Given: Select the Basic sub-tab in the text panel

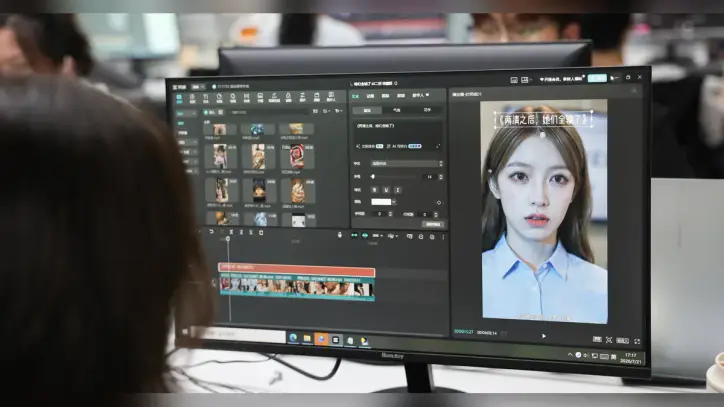Looking at the screenshot, I should pyautogui.click(x=367, y=111).
